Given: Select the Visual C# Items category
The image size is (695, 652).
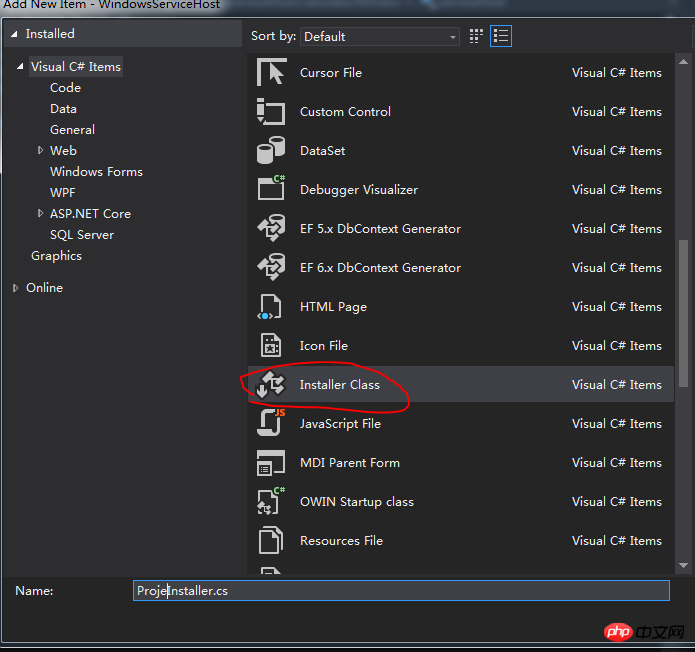Looking at the screenshot, I should click(x=76, y=66).
